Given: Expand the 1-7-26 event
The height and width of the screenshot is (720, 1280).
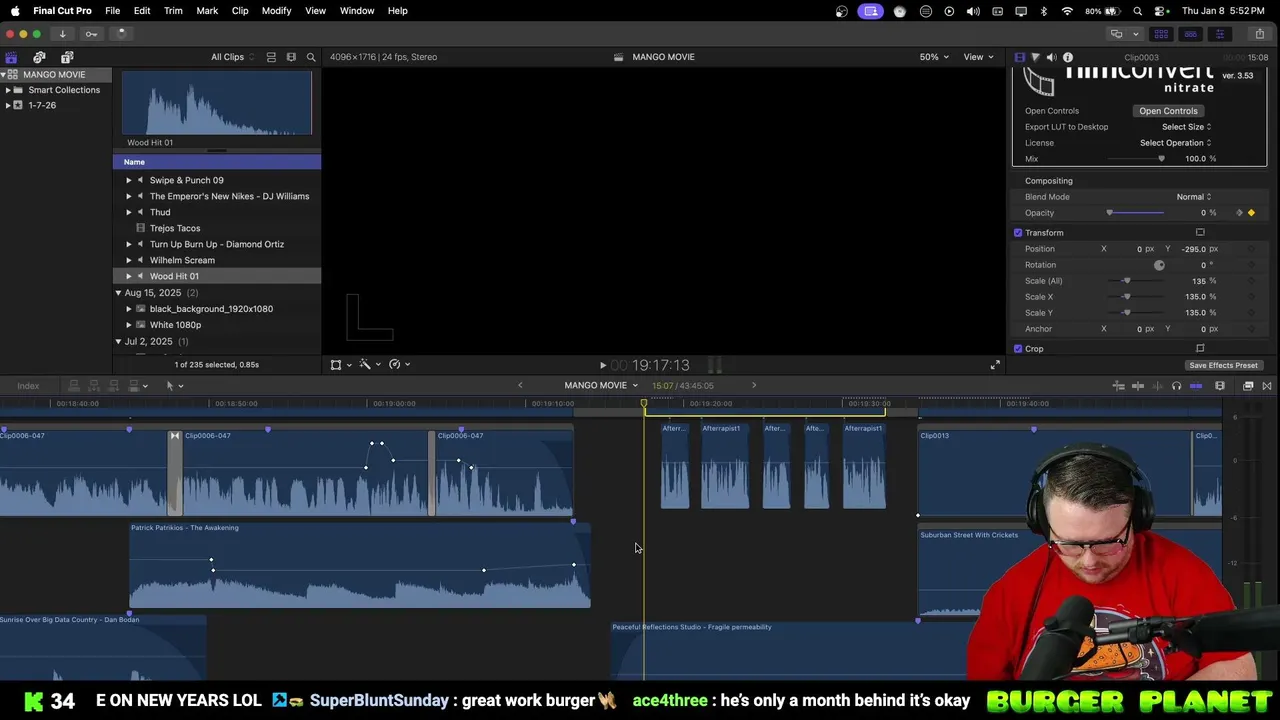Looking at the screenshot, I should [8, 105].
